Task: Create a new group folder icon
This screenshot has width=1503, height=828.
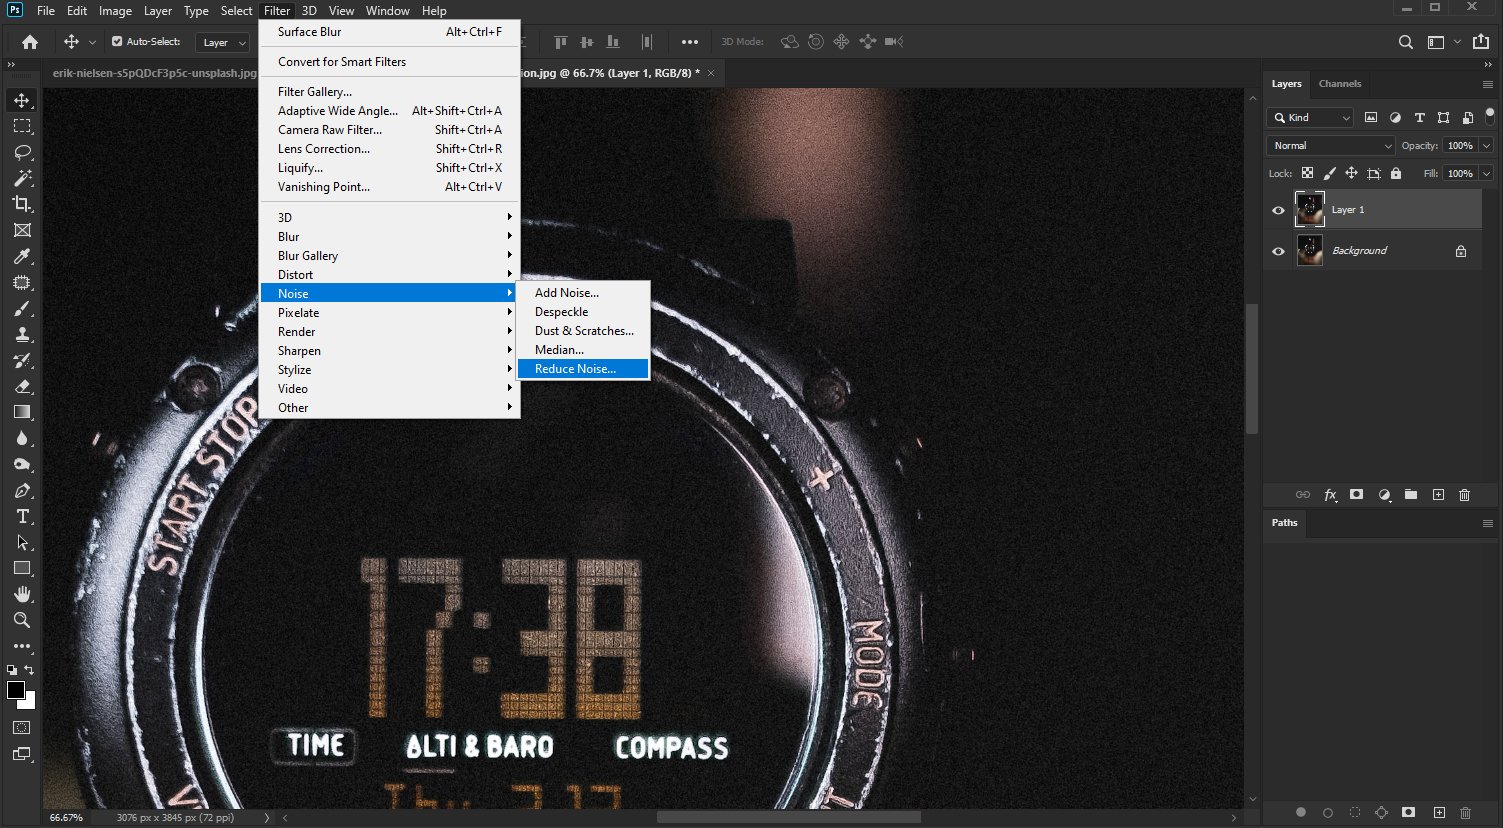Action: pos(1411,495)
